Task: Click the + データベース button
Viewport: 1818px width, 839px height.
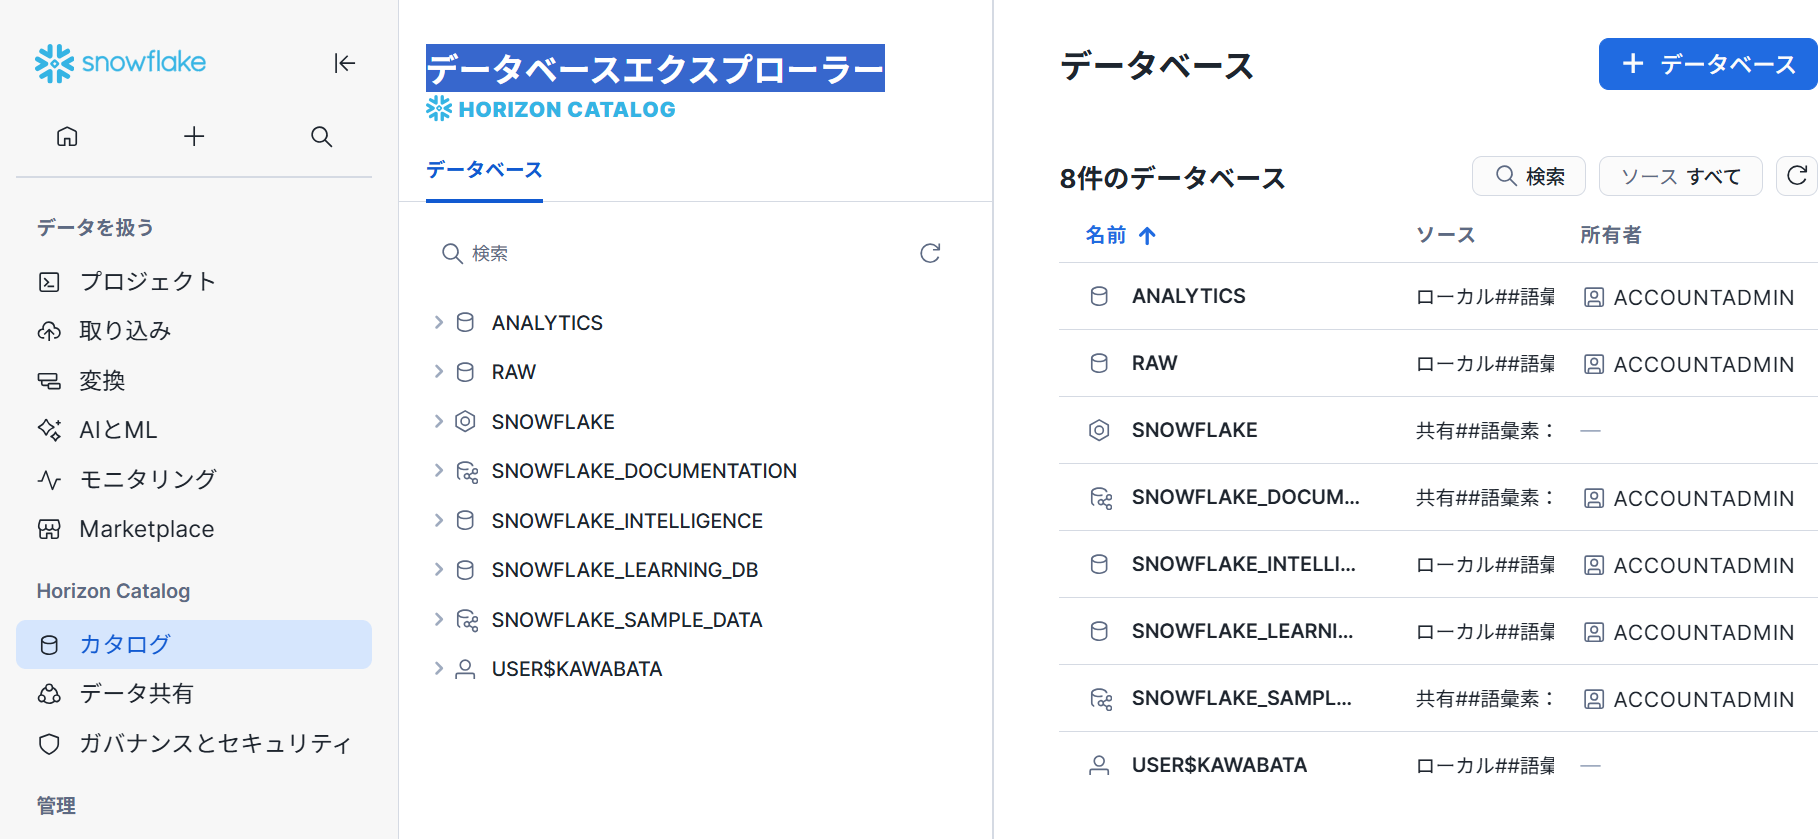Action: [1708, 64]
